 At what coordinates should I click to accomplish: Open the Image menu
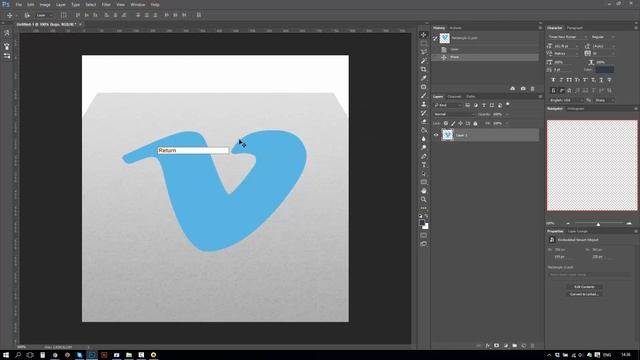[x=45, y=4]
